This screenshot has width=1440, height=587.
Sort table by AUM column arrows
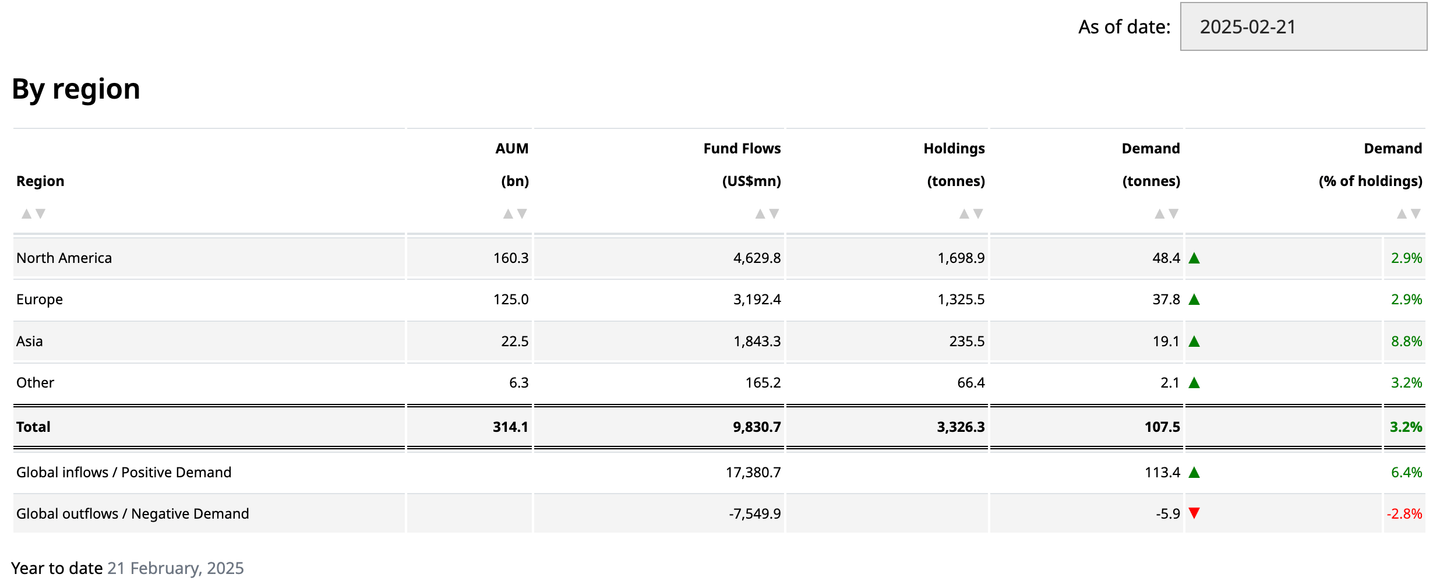515,213
